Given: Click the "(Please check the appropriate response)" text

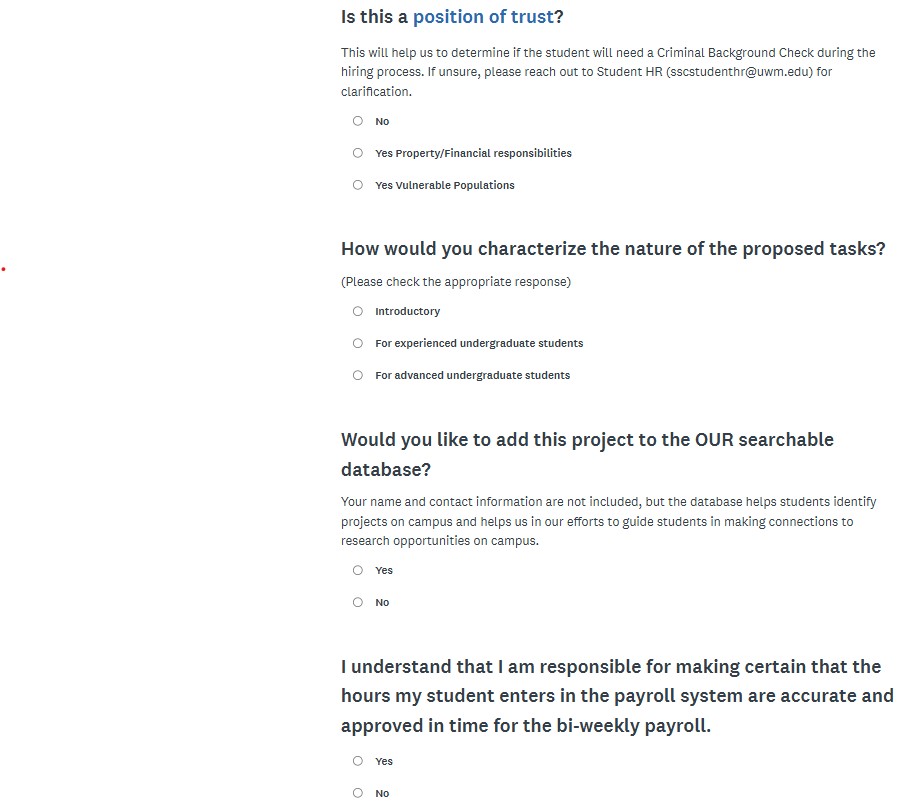Looking at the screenshot, I should pos(455,281).
